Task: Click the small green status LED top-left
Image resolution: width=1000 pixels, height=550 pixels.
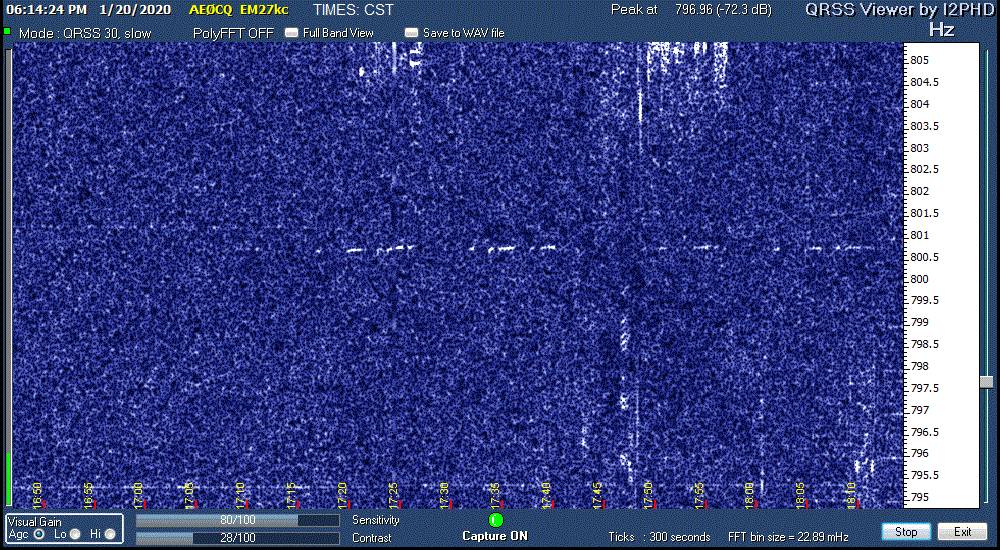Action: click(x=7, y=31)
